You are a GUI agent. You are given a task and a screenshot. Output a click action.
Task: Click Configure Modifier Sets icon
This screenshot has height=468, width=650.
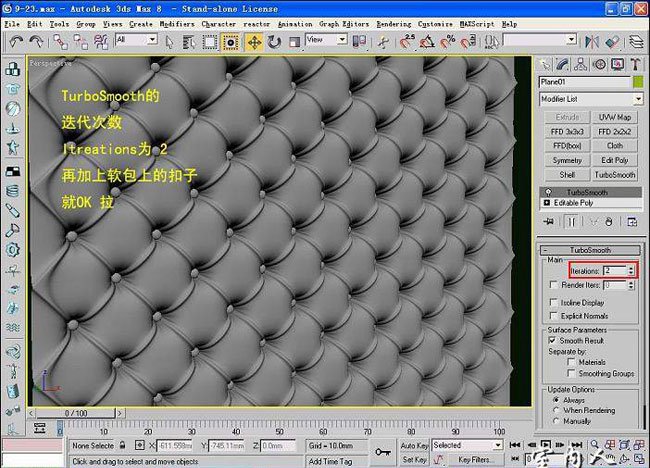(x=632, y=222)
